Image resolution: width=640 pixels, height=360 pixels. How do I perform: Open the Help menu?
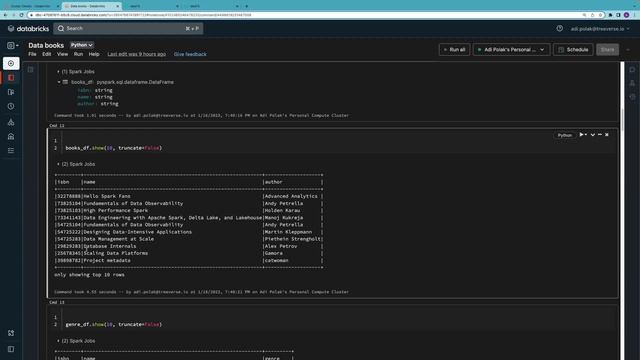tap(94, 54)
